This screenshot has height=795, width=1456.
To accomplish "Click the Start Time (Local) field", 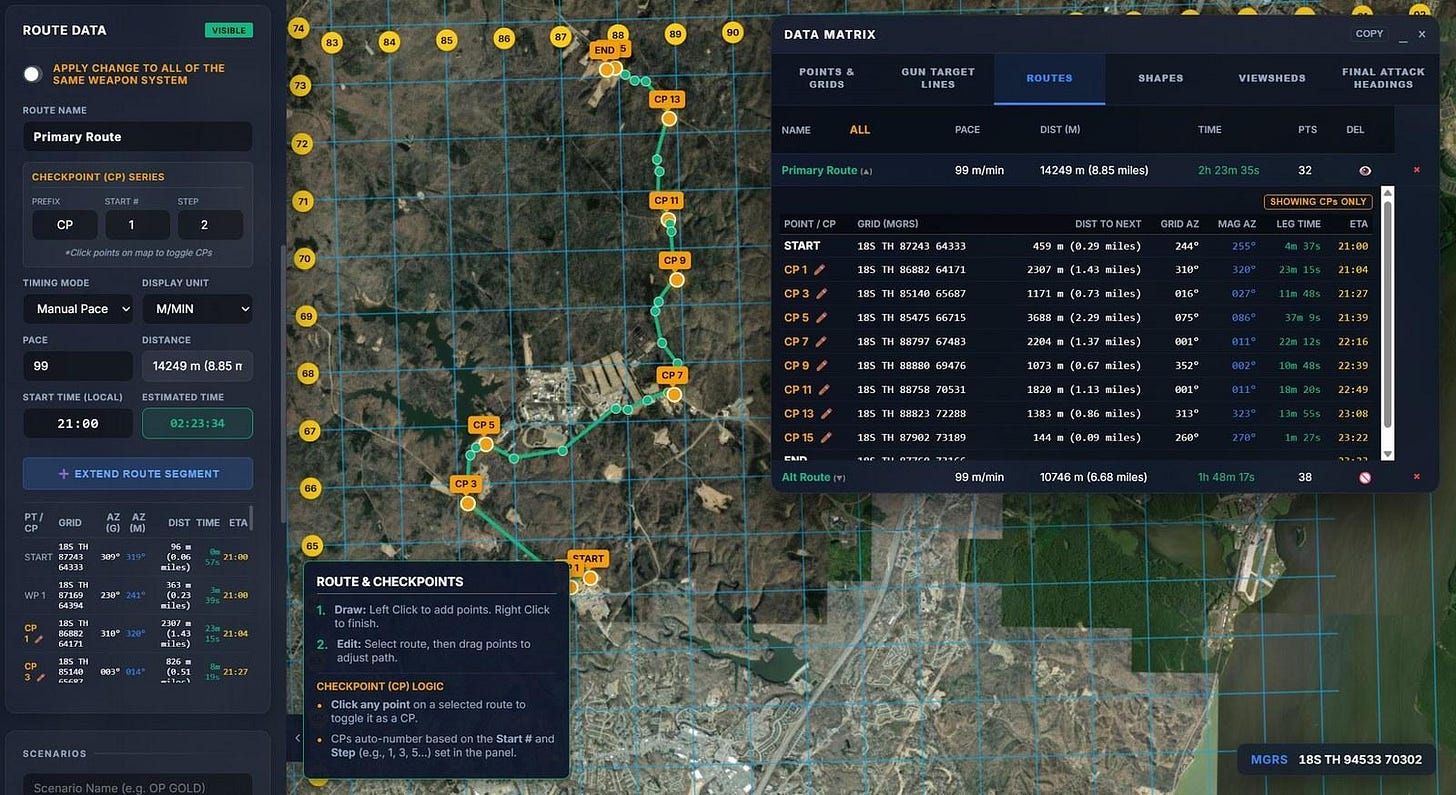I will 78,423.
